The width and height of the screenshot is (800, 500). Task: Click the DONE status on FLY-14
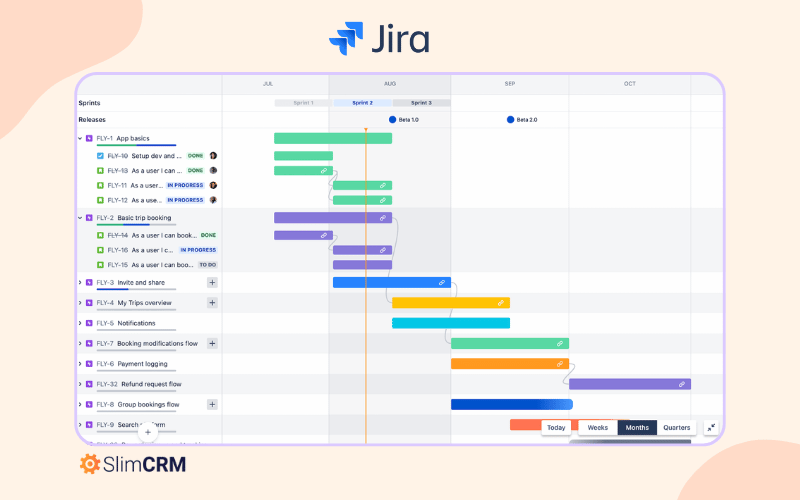(x=208, y=235)
